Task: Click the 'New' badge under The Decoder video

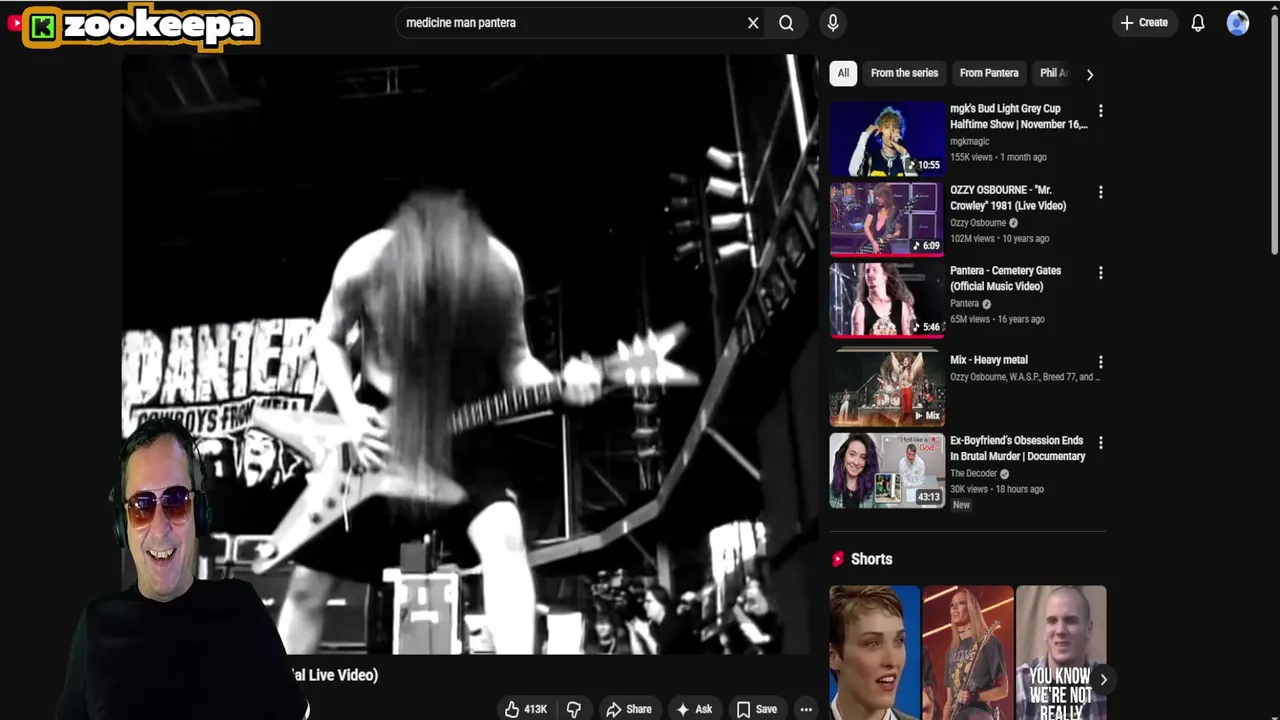Action: tap(961, 505)
